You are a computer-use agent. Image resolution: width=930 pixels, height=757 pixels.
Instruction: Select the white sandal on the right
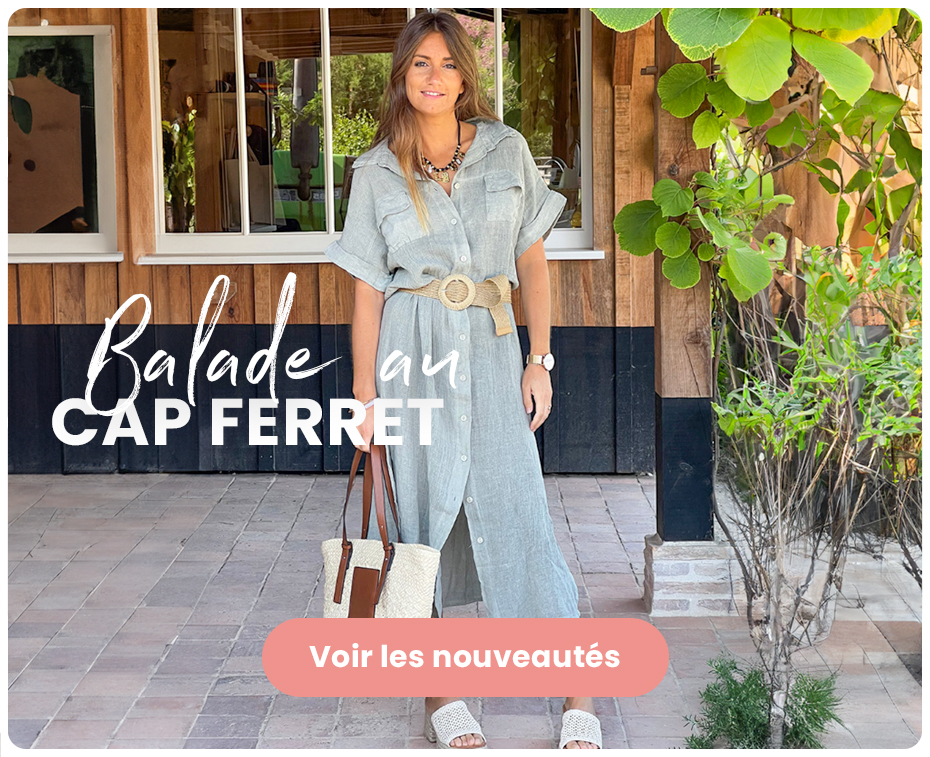click(x=579, y=726)
